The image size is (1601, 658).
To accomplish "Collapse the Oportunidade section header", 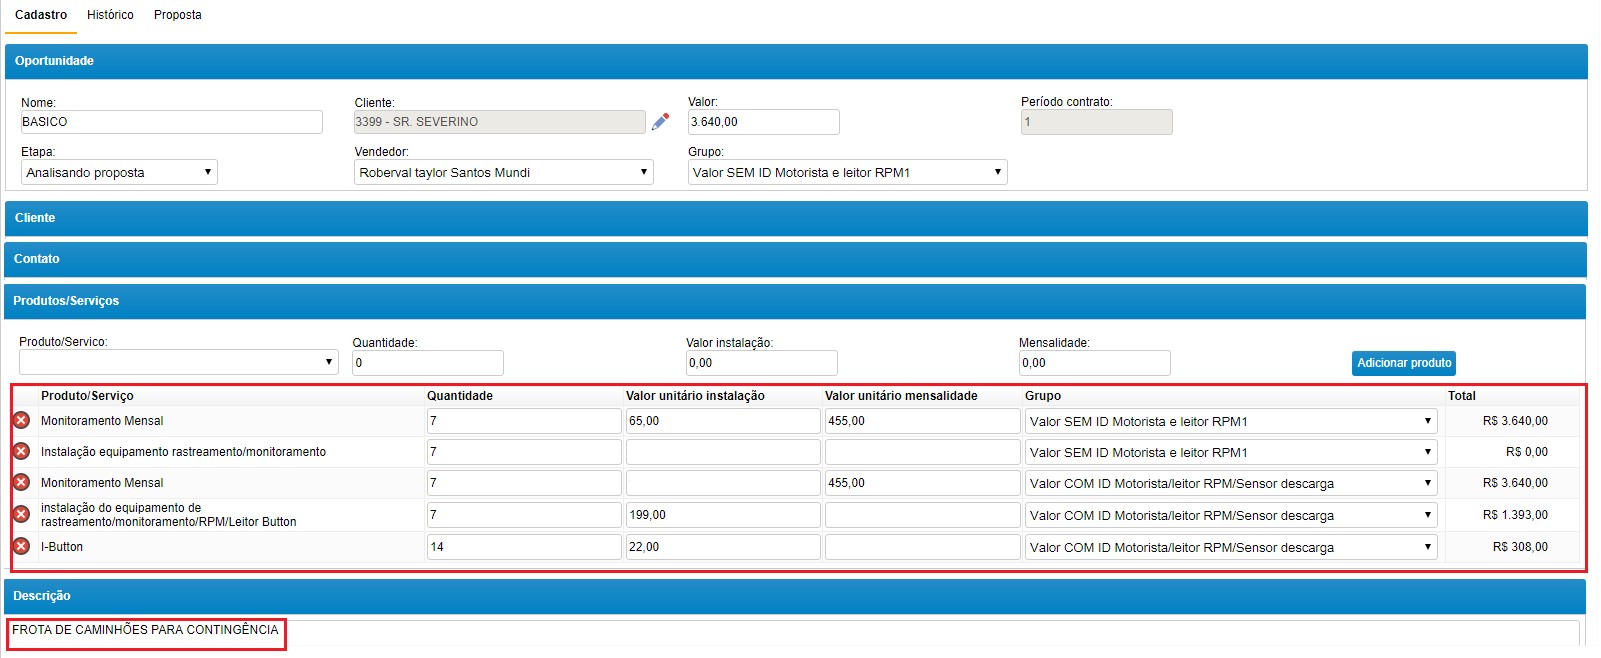I will coord(796,61).
